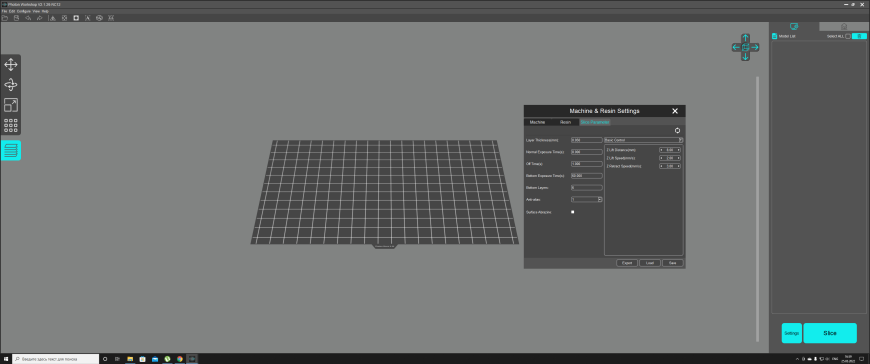This screenshot has width=870, height=364.
Task: Click the Bottom Layers input field
Action: [586, 188]
